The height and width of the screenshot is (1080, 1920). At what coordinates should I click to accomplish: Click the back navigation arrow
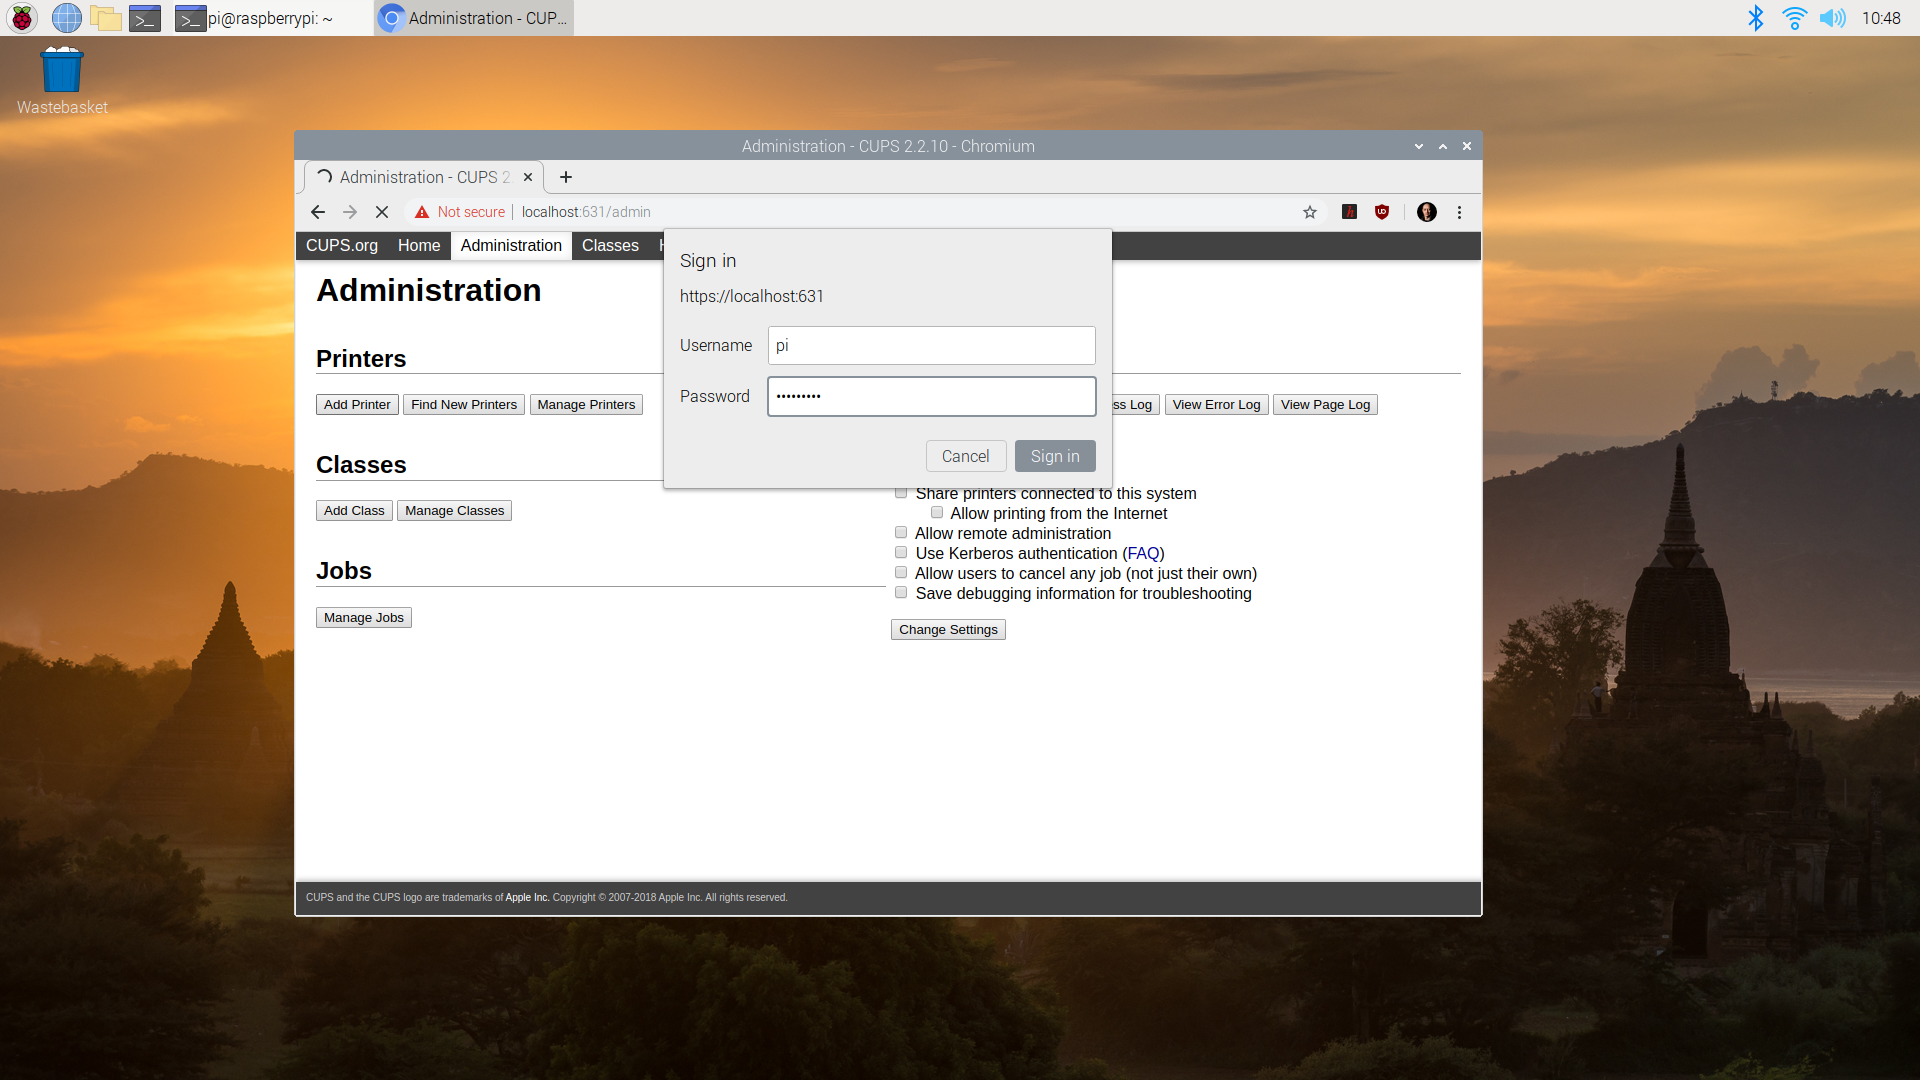tap(318, 212)
